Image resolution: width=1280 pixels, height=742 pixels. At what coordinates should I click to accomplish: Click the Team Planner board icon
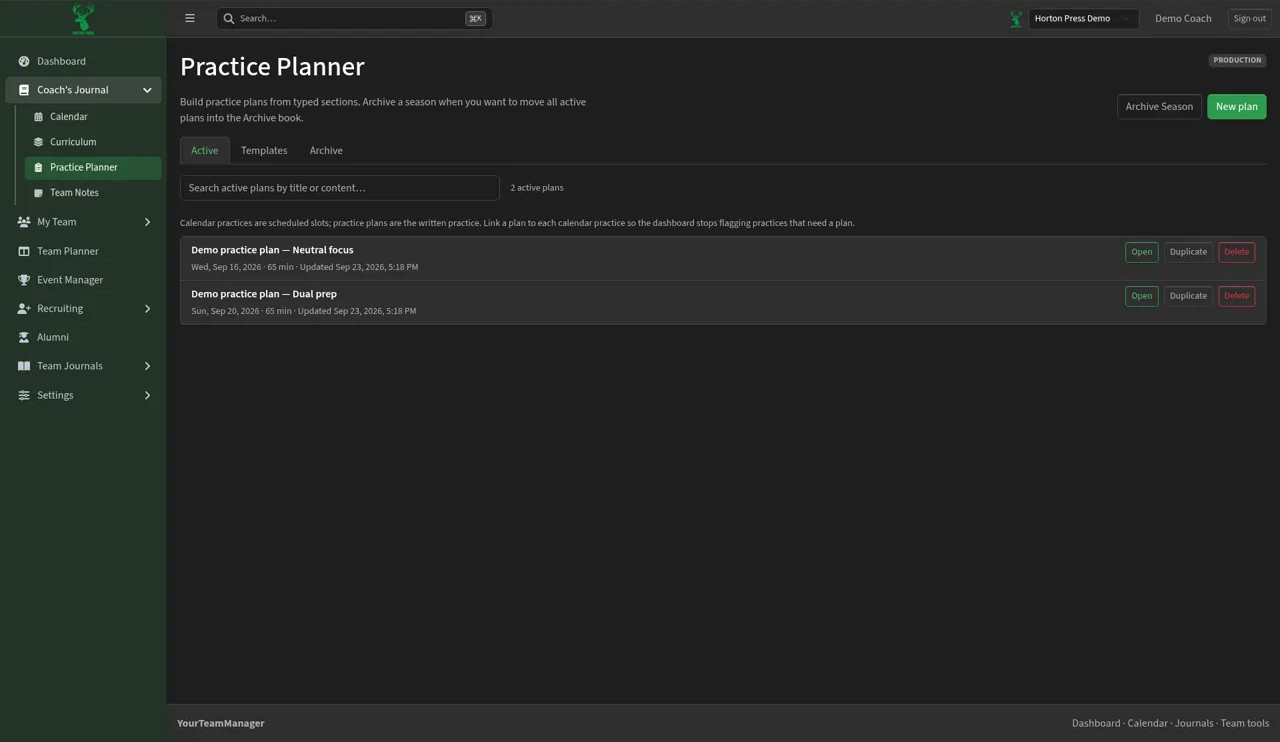coord(24,251)
